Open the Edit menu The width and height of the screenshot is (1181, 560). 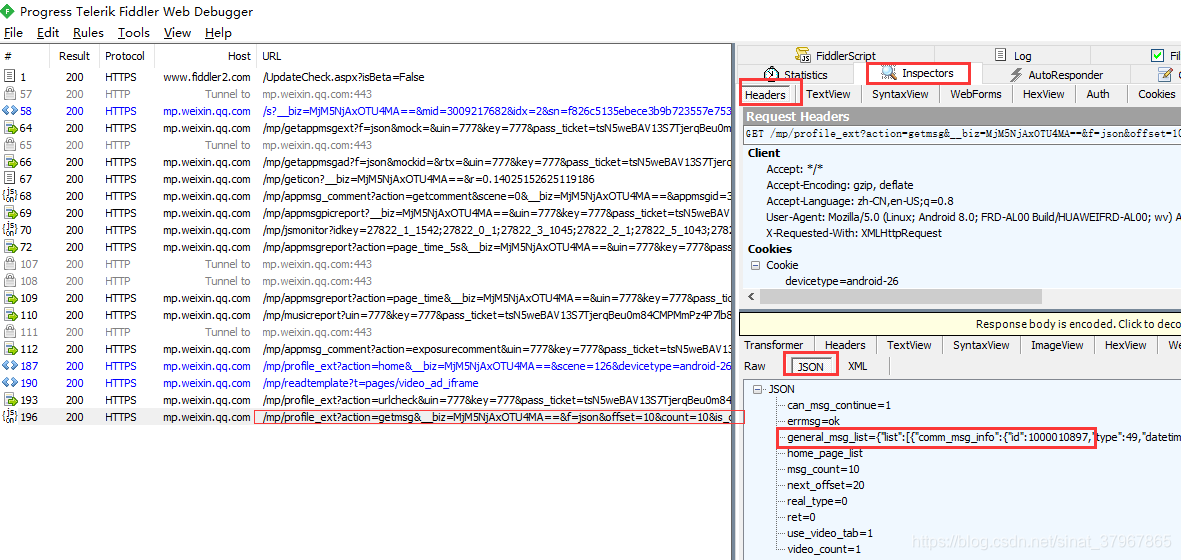point(48,33)
